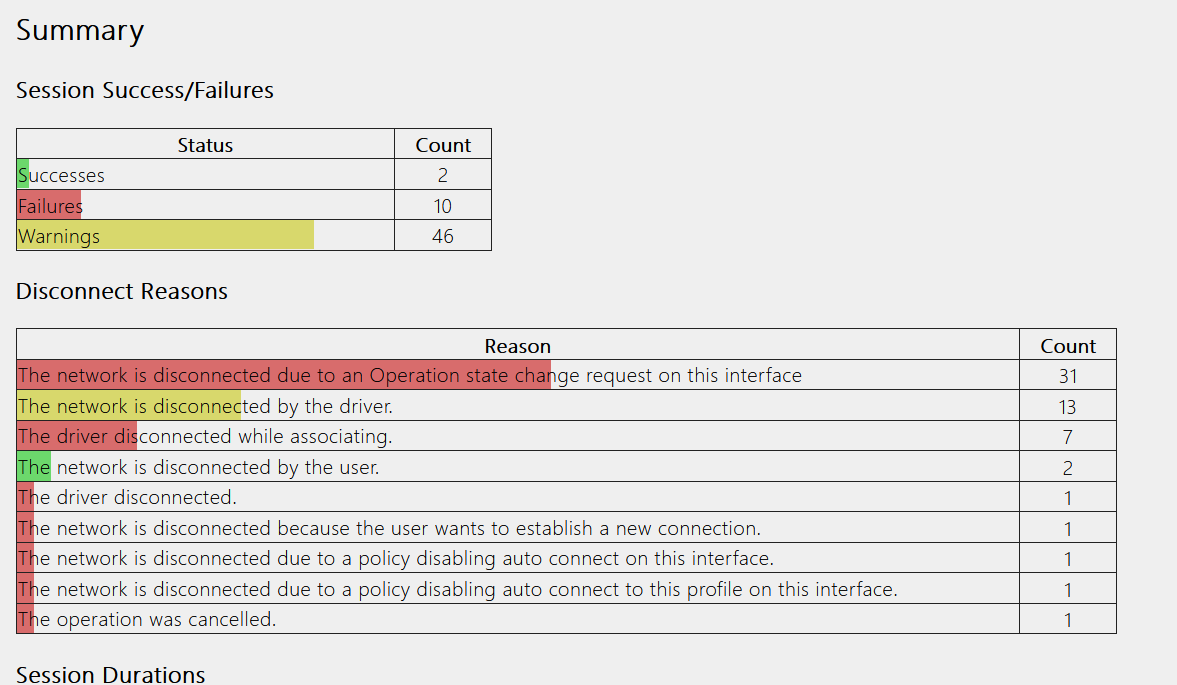Click 'The operation was cancelled.' row
This screenshot has width=1177, height=685.
tap(517, 619)
